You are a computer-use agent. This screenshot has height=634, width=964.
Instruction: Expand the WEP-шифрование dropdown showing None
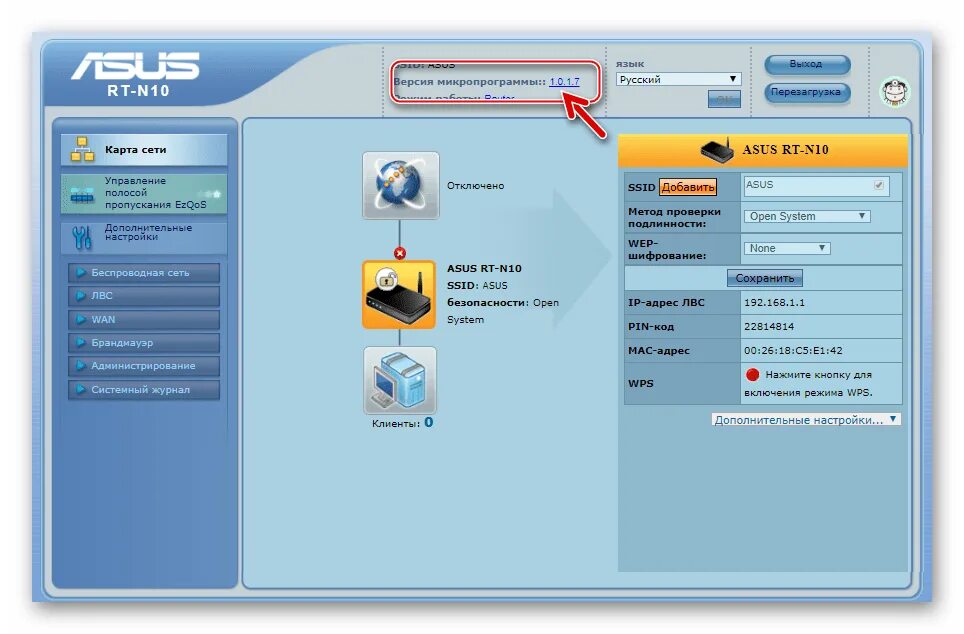pos(786,247)
